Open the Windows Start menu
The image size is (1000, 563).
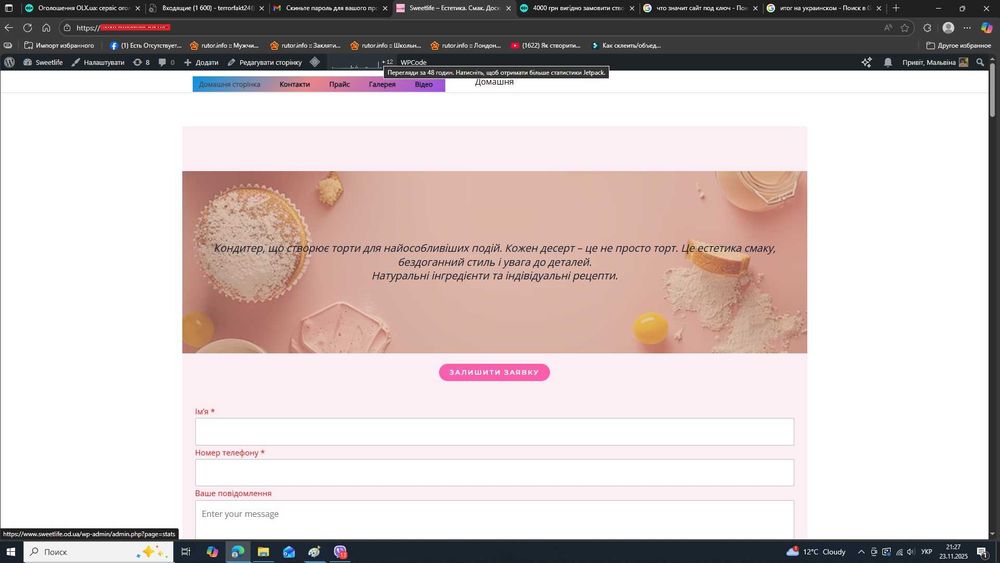click(x=10, y=552)
